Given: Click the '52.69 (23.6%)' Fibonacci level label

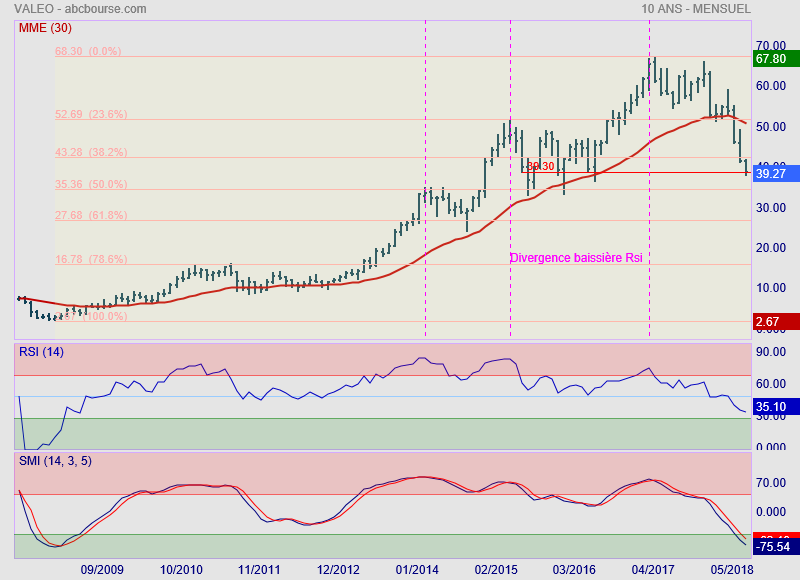Looking at the screenshot, I should pos(91,114).
